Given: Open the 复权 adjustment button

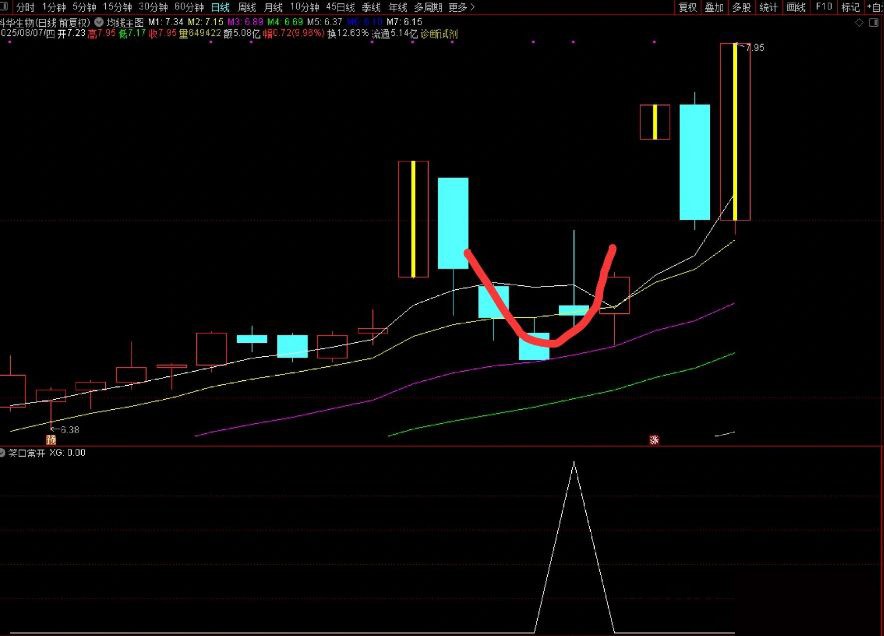Looking at the screenshot, I should pyautogui.click(x=687, y=7).
